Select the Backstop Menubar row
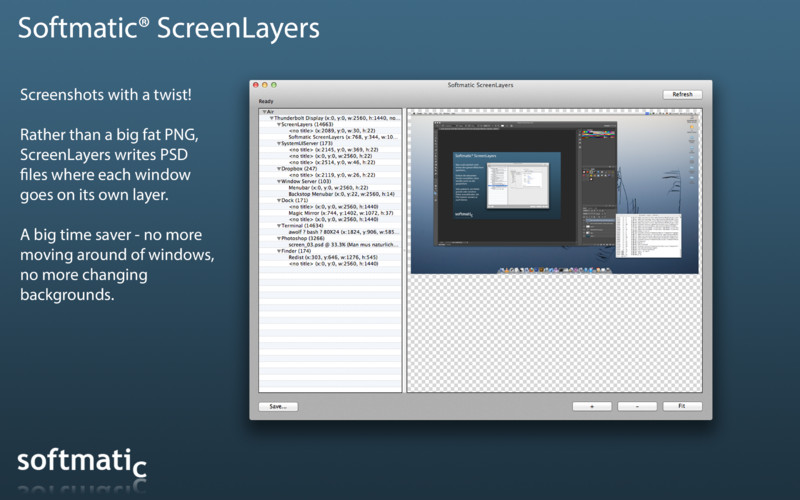 [330, 194]
